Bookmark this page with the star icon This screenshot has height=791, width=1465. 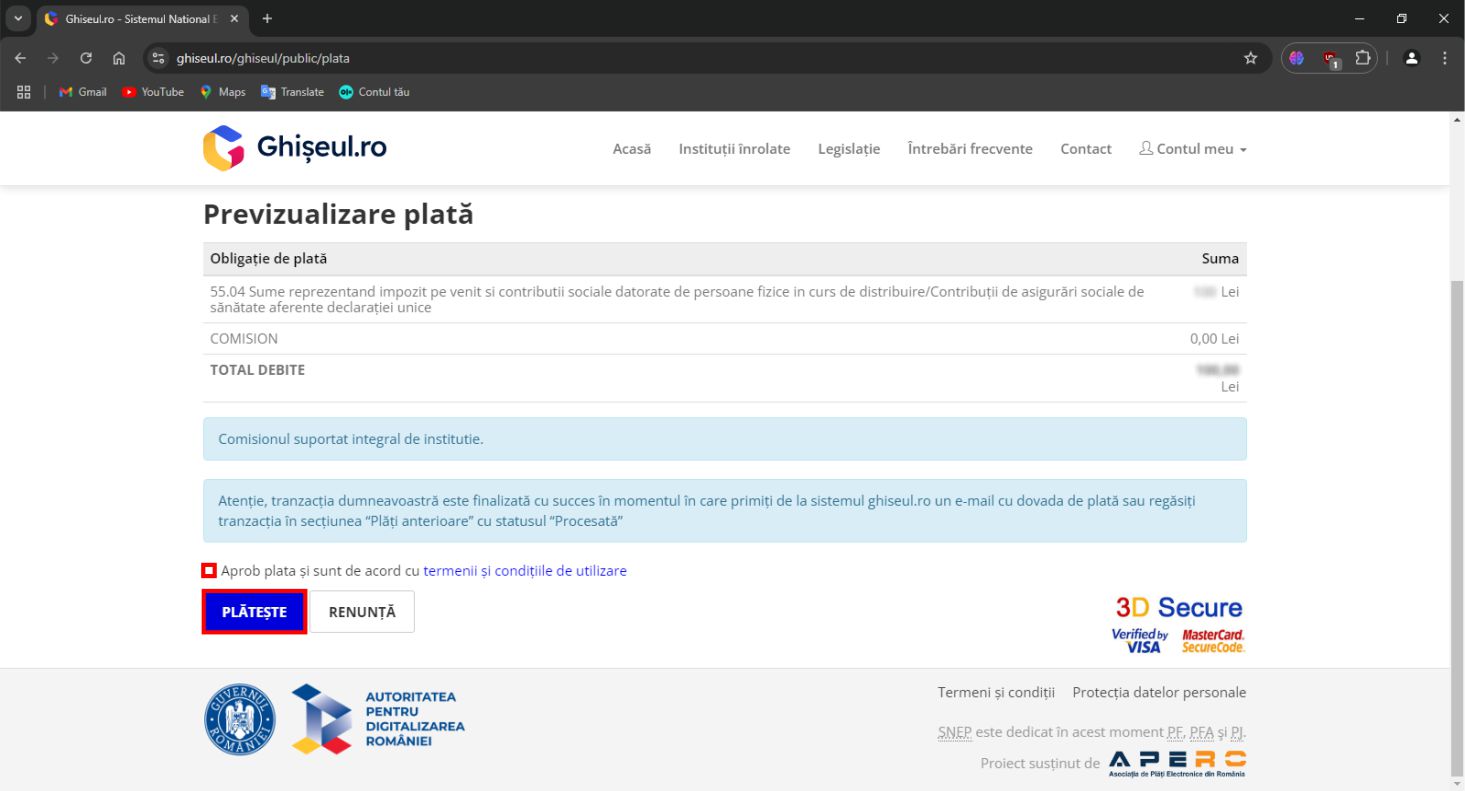click(1250, 58)
